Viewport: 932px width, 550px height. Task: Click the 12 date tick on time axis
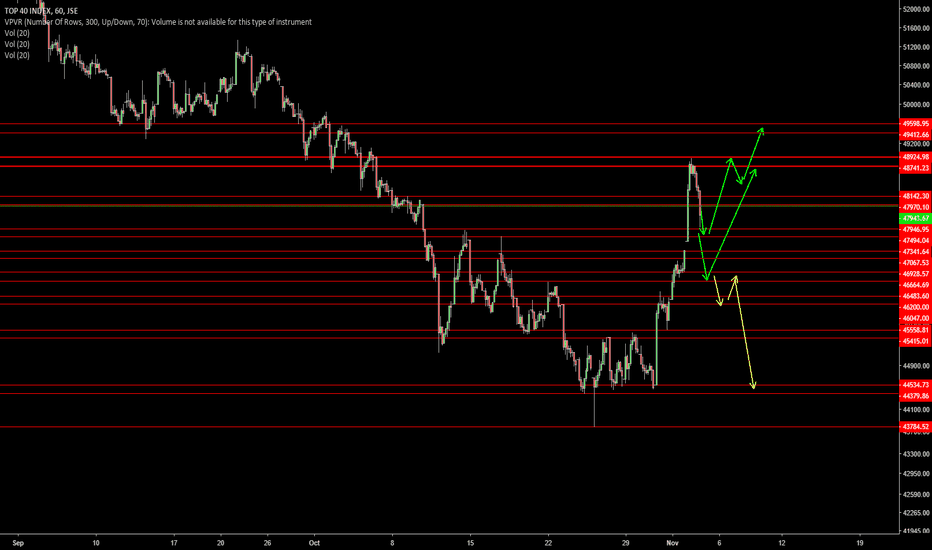click(x=782, y=543)
